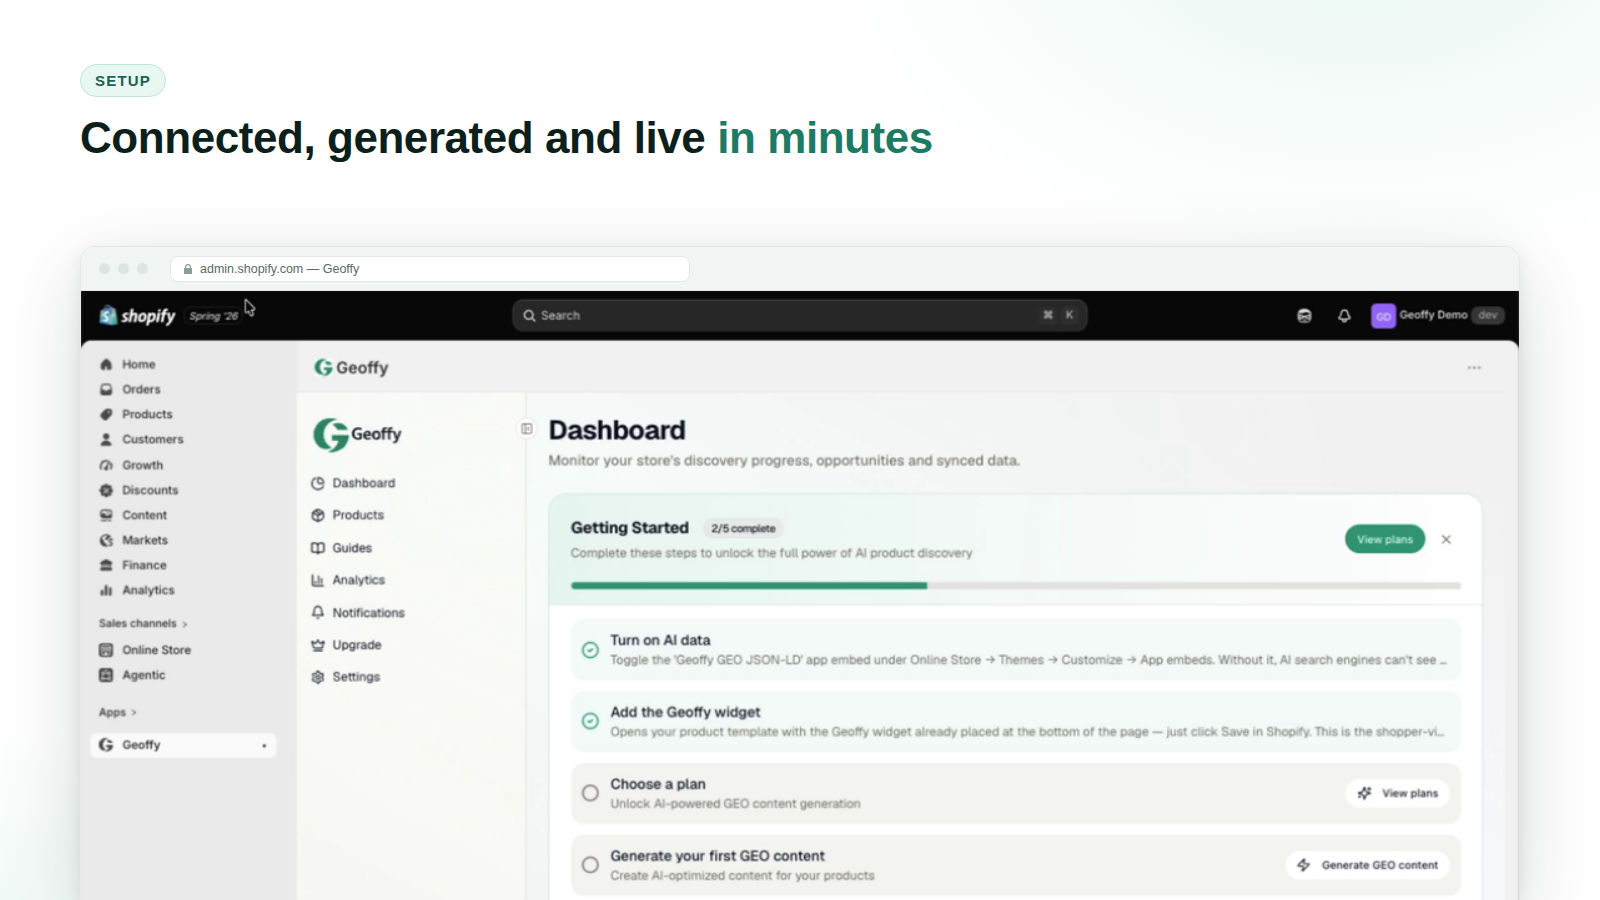Click the three-dot menu in the Geoffy header

pyautogui.click(x=1474, y=368)
